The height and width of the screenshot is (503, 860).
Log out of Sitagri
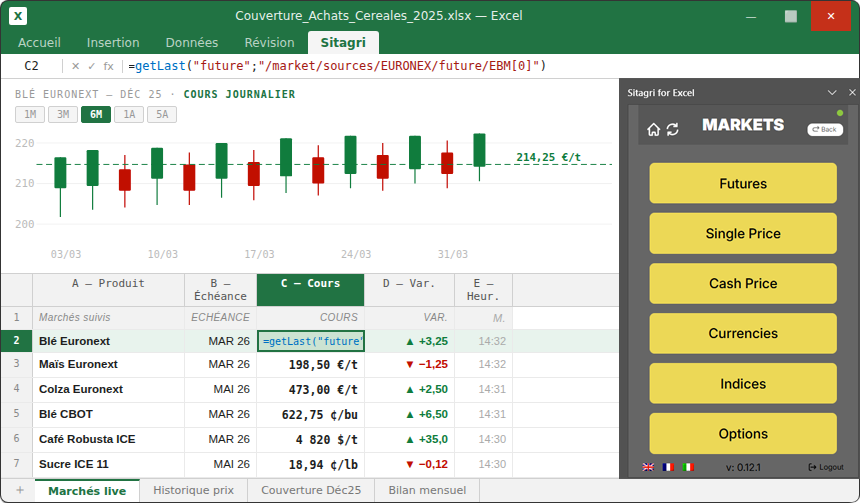tap(826, 467)
